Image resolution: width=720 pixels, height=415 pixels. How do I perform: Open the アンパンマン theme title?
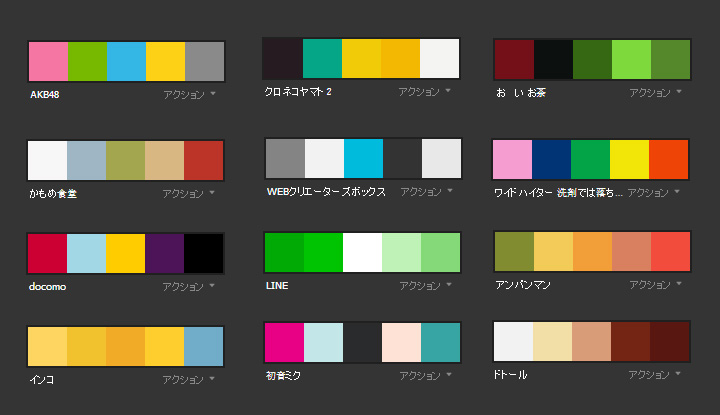523,285
